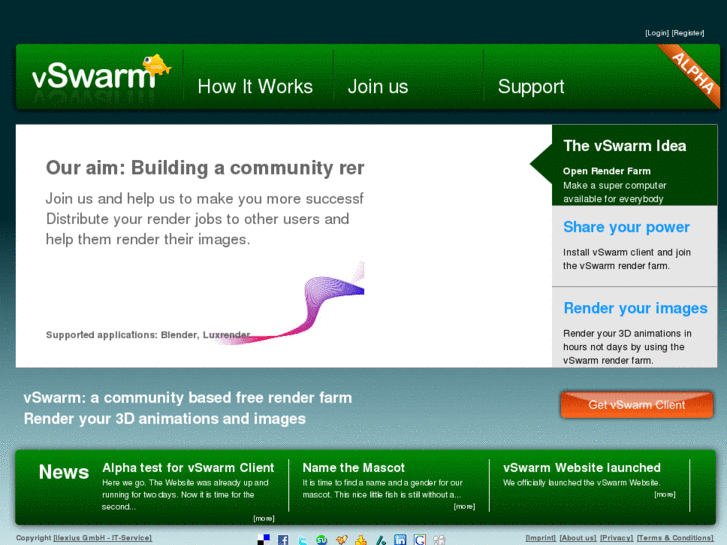Click 'Our aim: Building a community' heading
Viewport: 727px width, 545px height.
pos(205,168)
